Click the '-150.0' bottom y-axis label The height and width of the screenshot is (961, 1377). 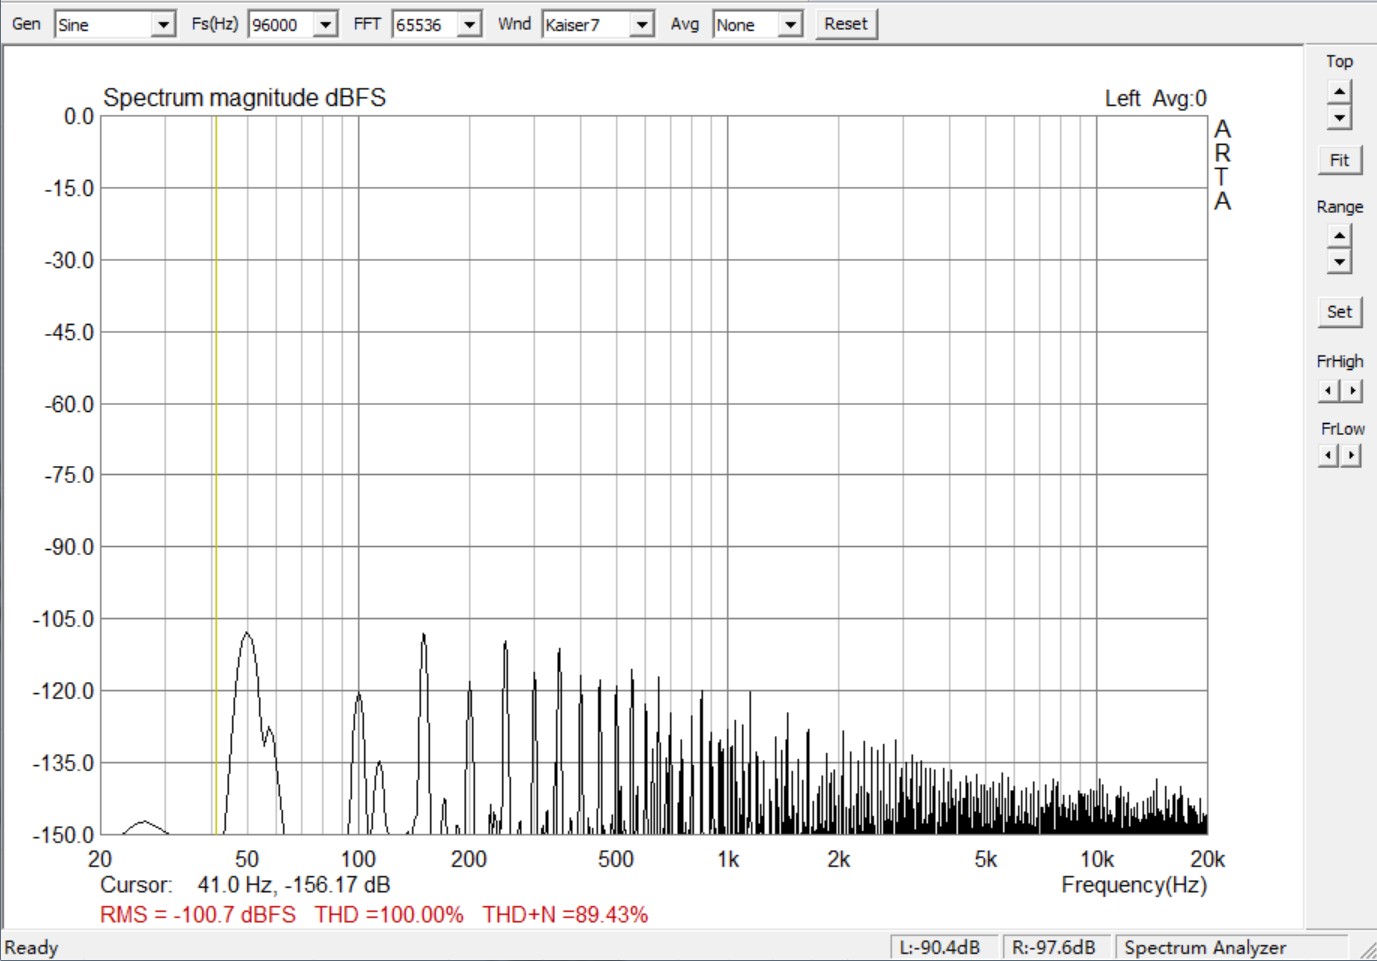click(x=64, y=834)
